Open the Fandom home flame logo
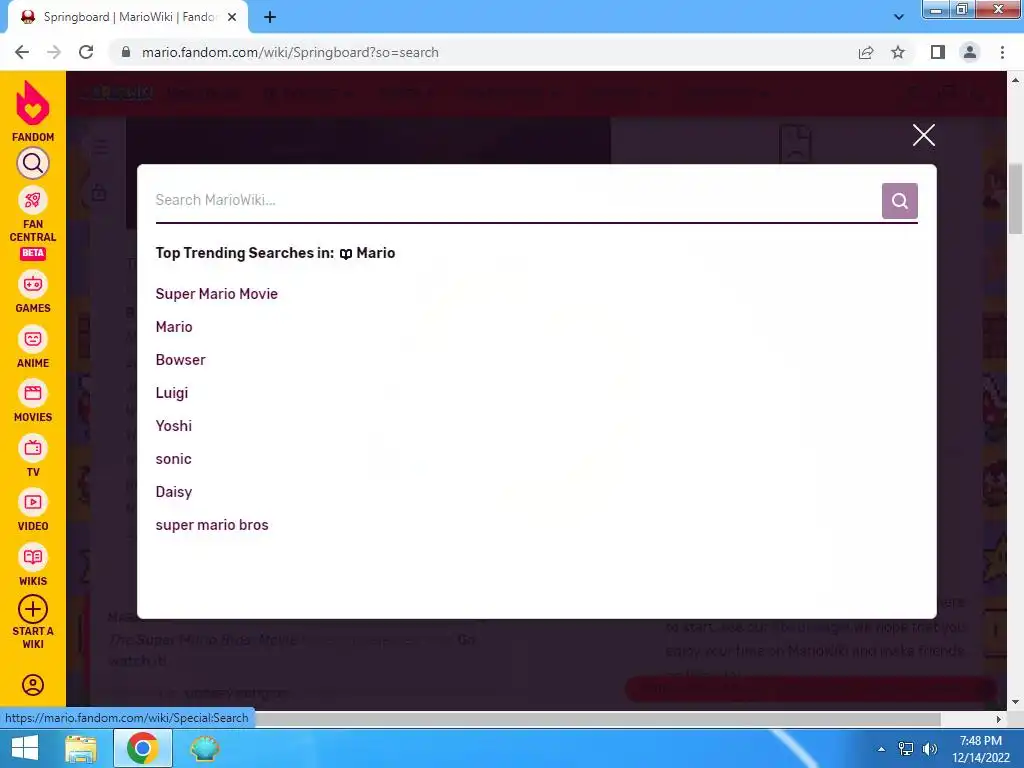This screenshot has width=1024, height=768. [x=33, y=103]
